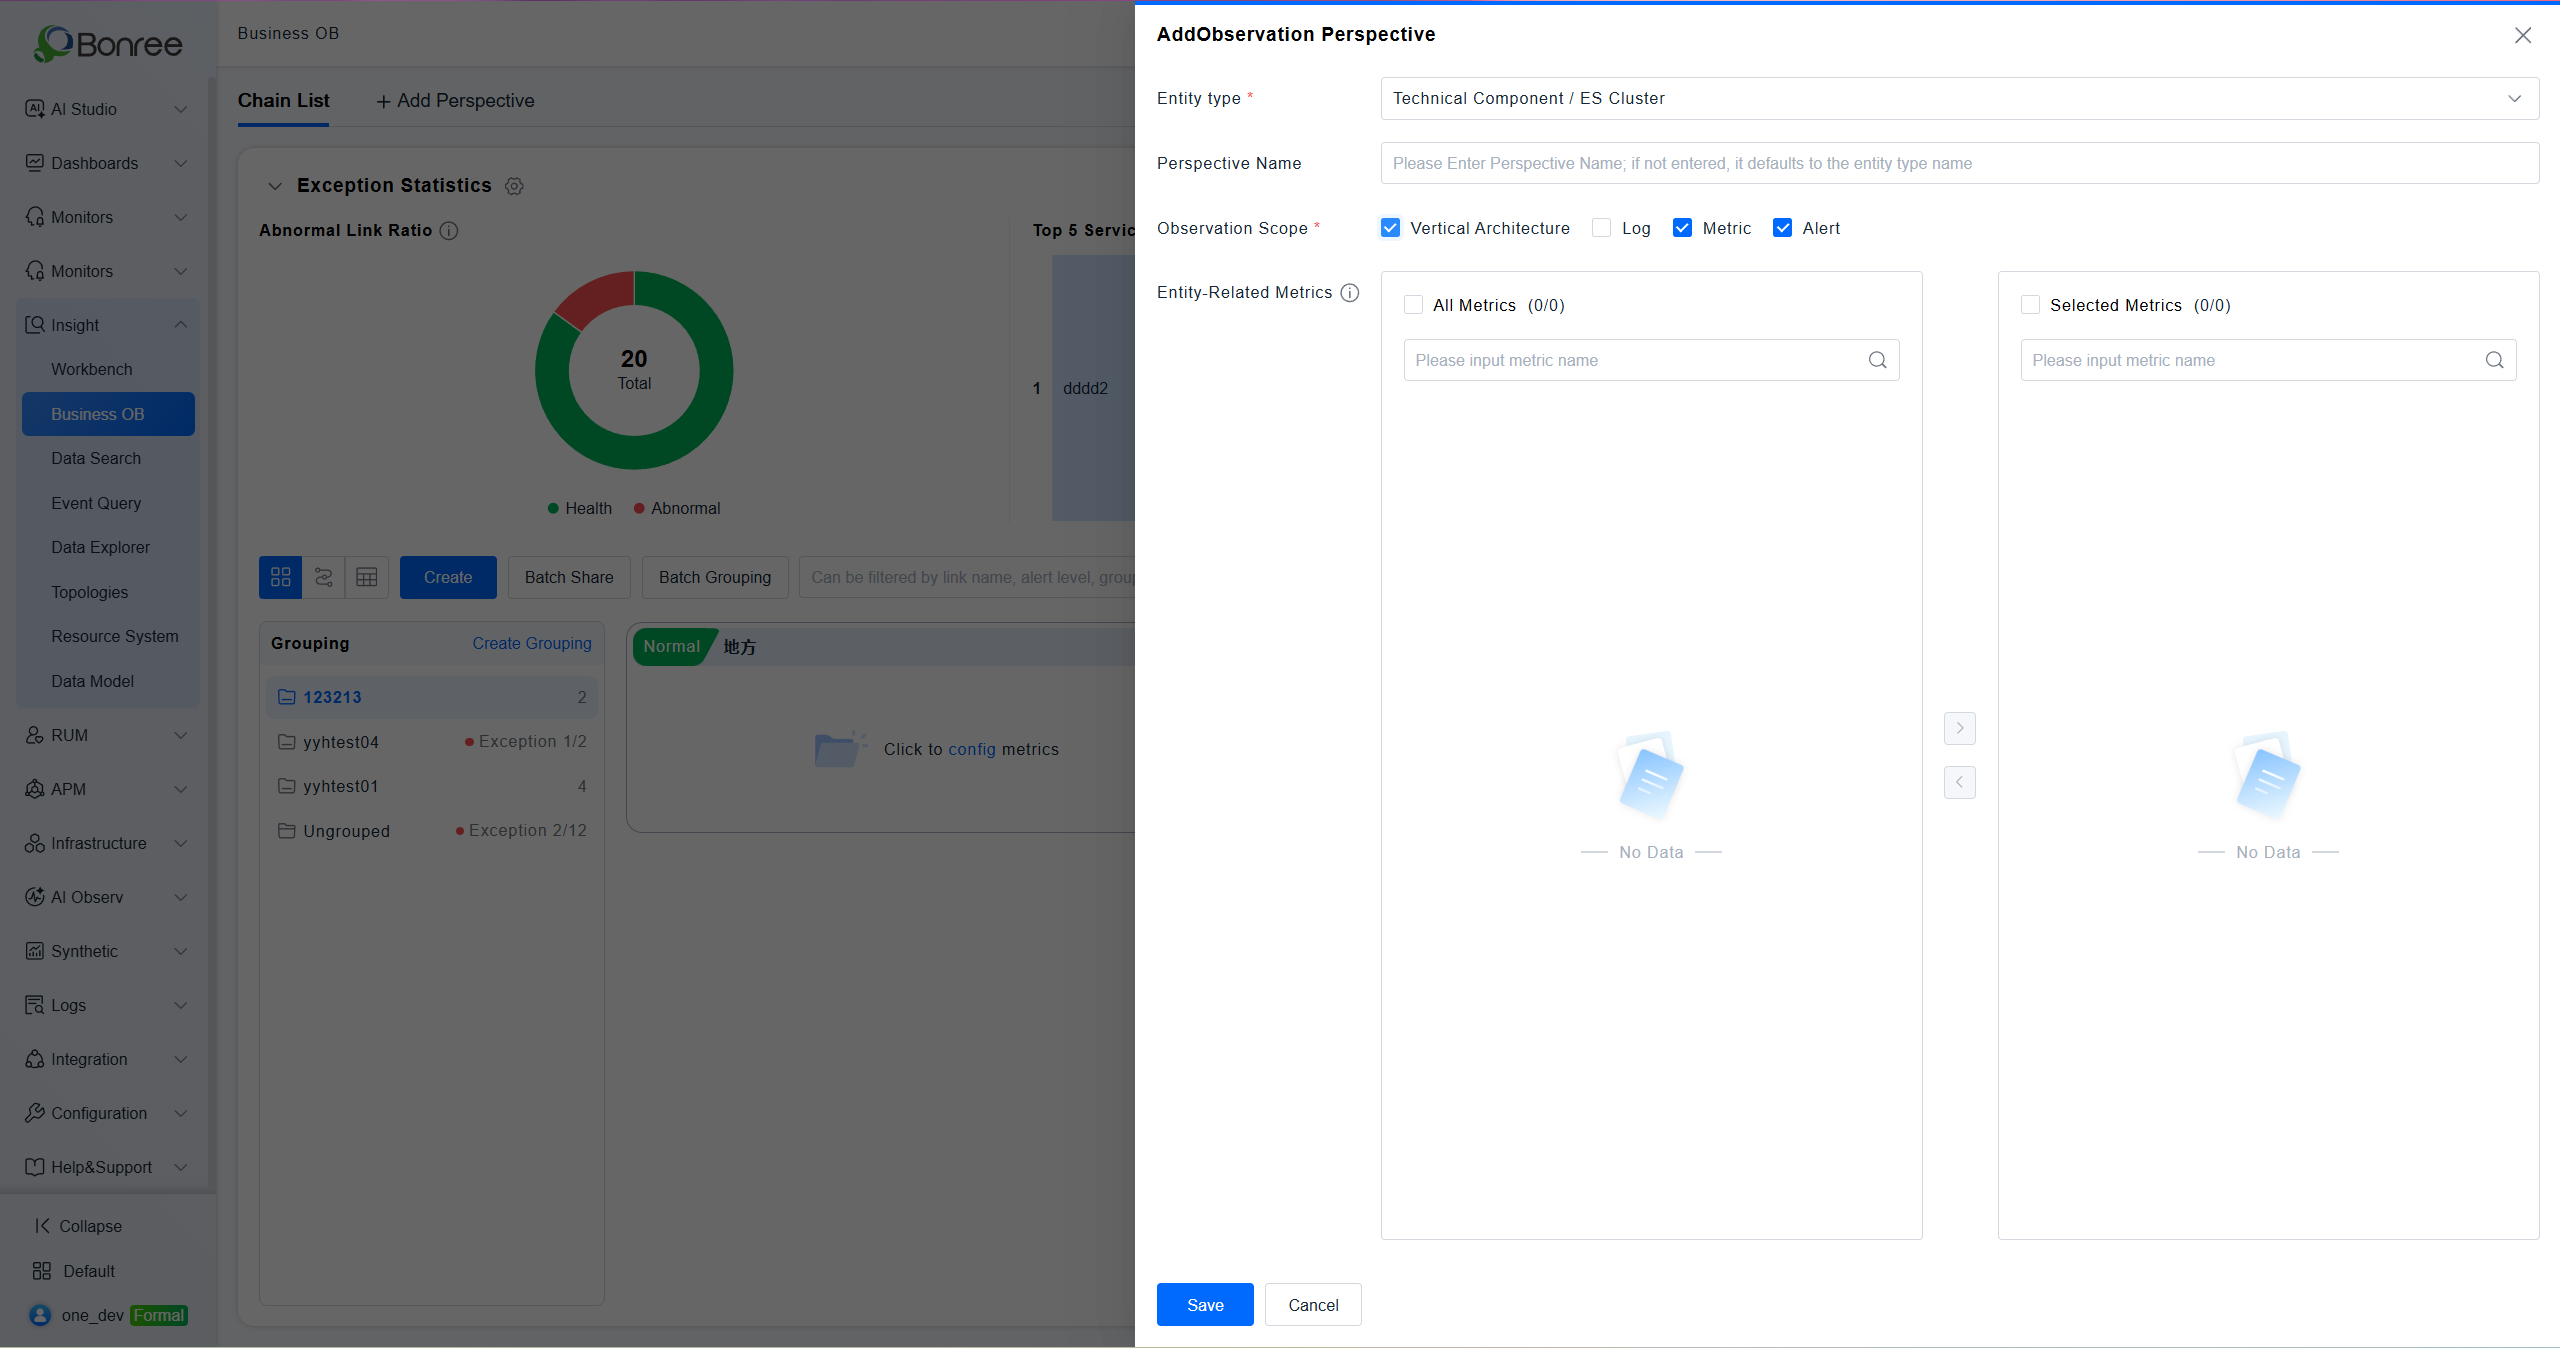2560x1348 pixels.
Task: Click the Perspective Name input field
Action: pos(1959,163)
